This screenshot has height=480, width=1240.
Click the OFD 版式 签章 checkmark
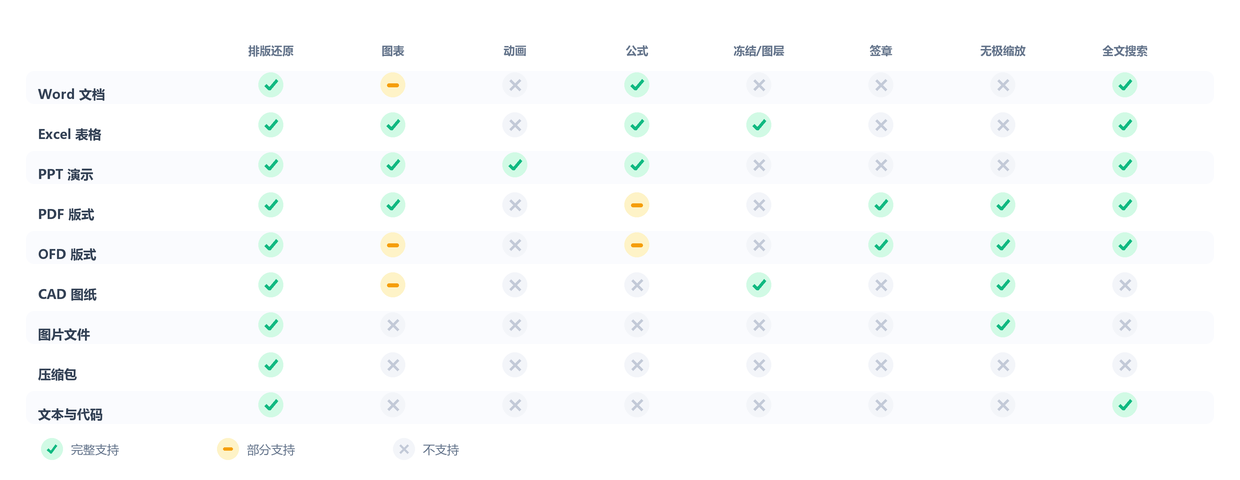[881, 245]
